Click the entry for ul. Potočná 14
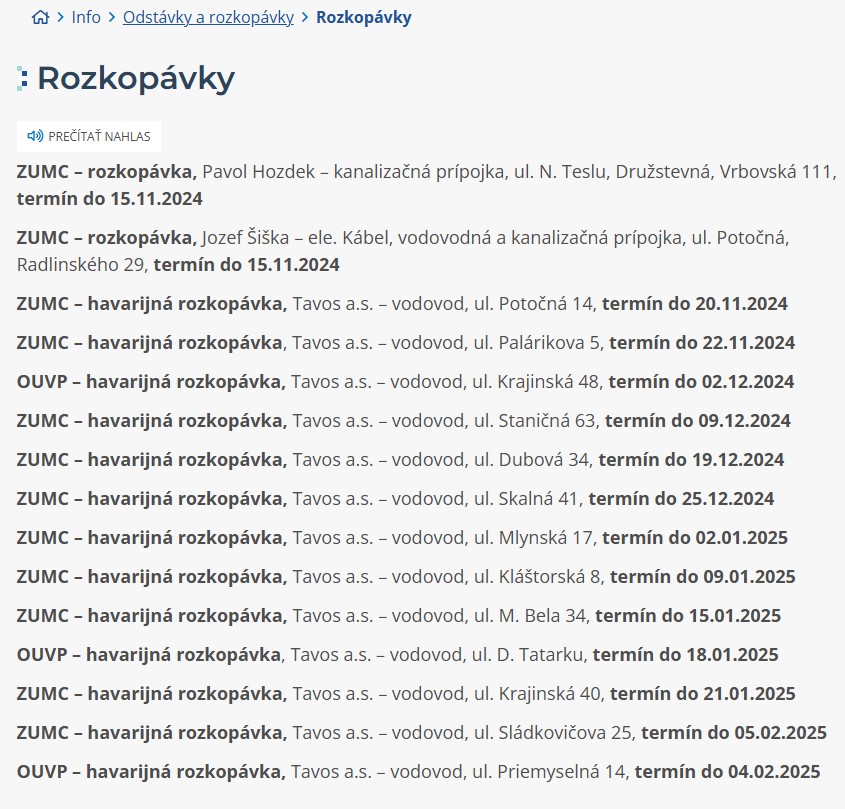The height and width of the screenshot is (809, 845). point(401,304)
